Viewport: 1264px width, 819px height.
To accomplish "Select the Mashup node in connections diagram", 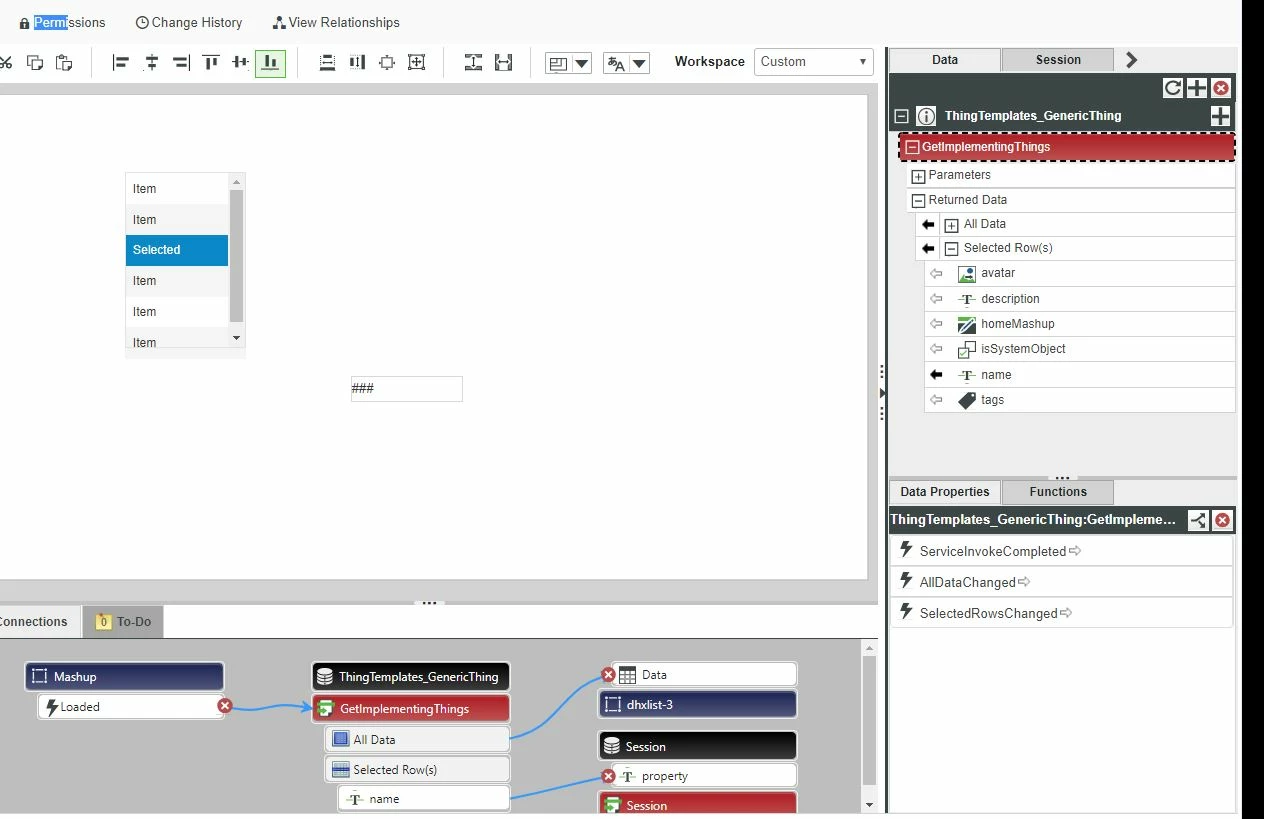I will click(124, 676).
